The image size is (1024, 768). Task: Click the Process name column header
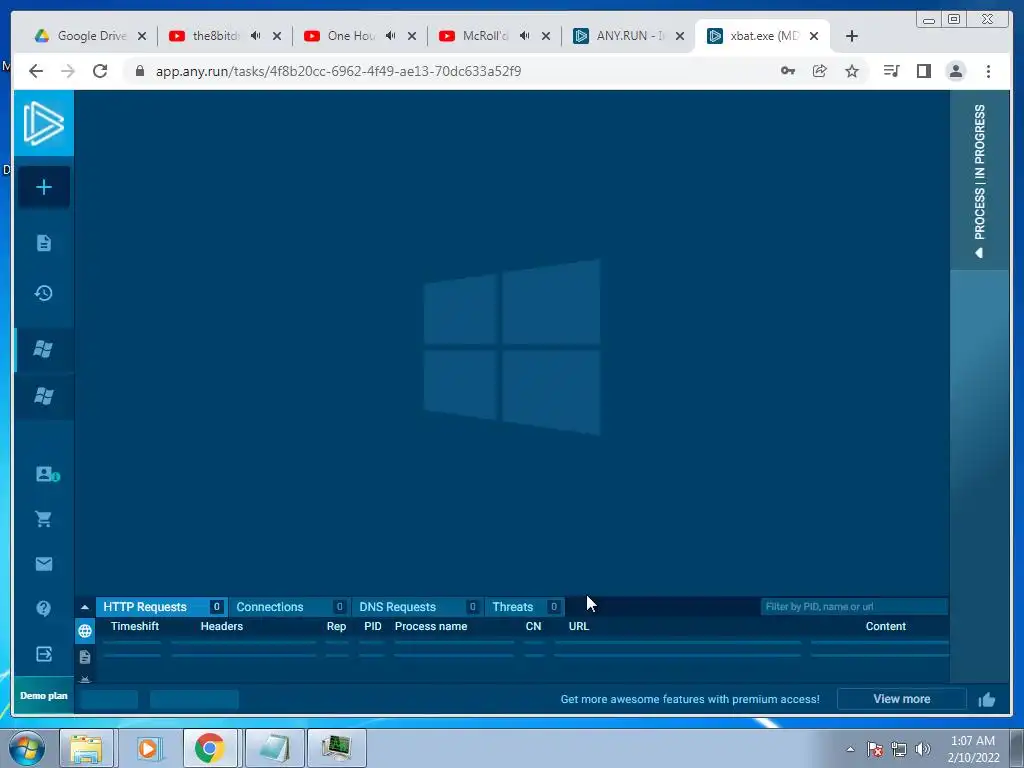pos(431,626)
